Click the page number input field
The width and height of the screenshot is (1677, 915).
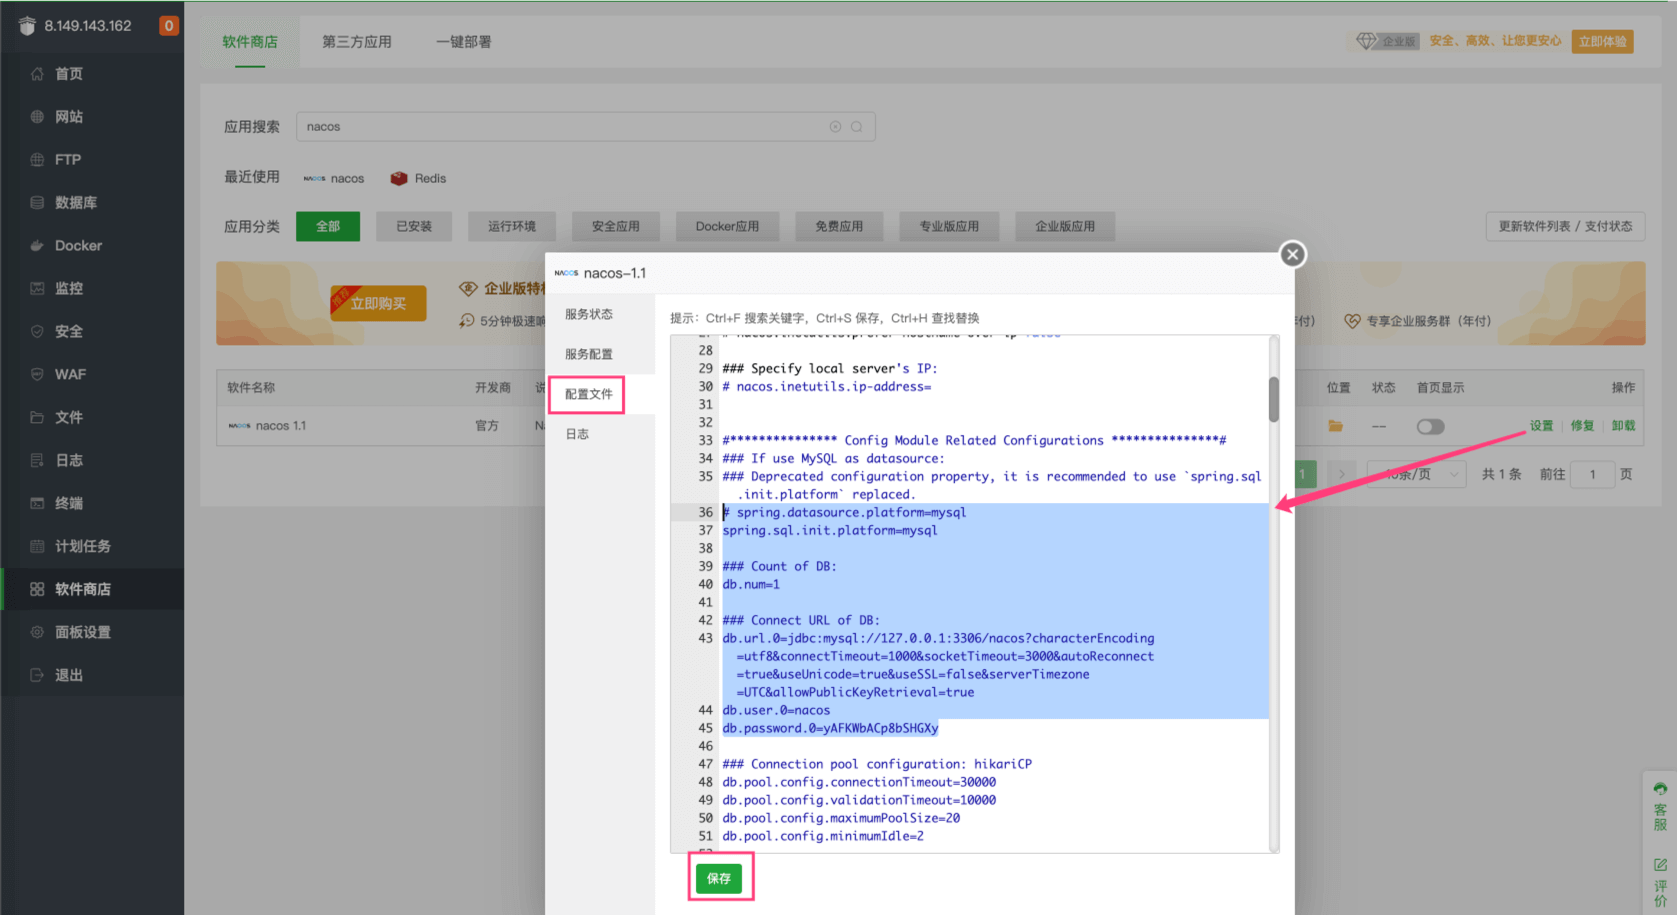[1592, 474]
